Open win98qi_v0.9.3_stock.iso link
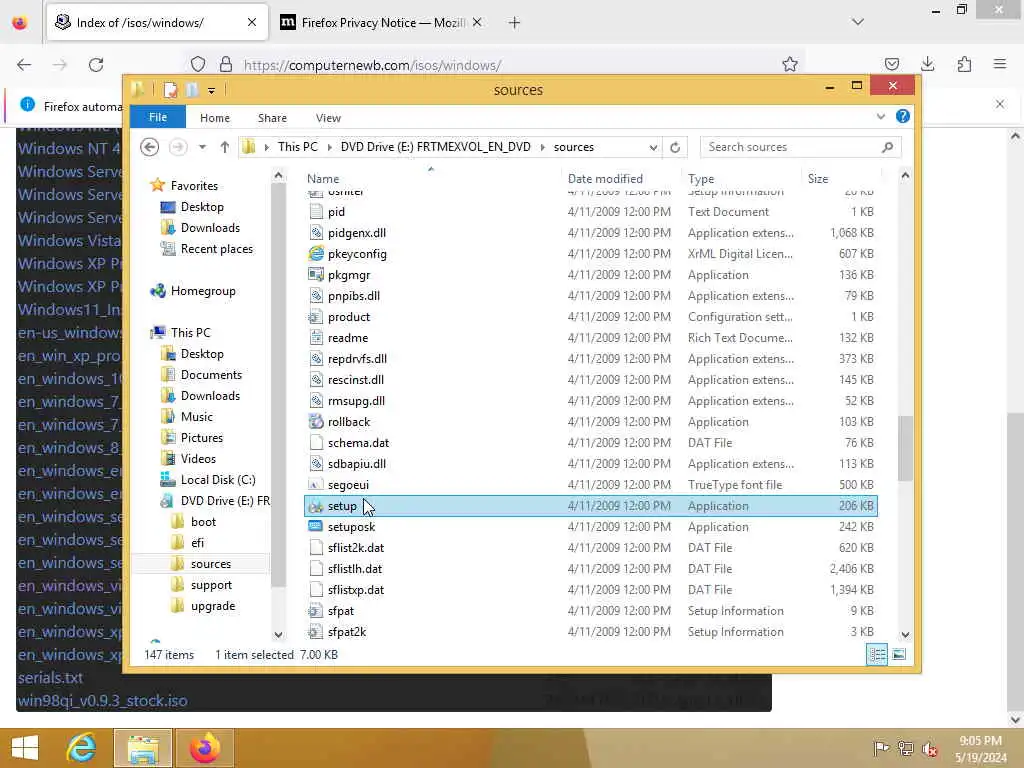This screenshot has height=768, width=1024. 103,701
